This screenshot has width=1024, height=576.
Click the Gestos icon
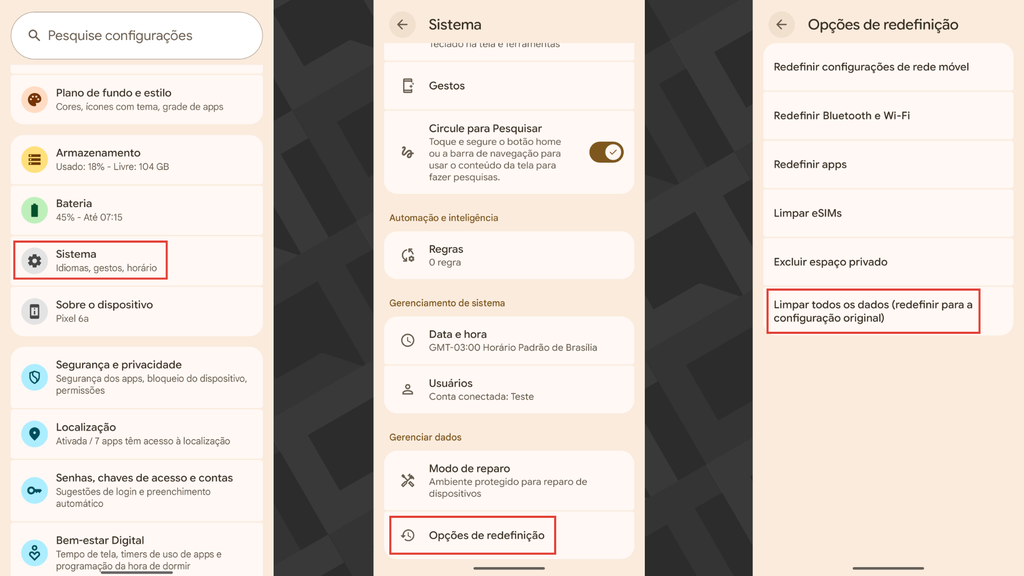tap(408, 87)
